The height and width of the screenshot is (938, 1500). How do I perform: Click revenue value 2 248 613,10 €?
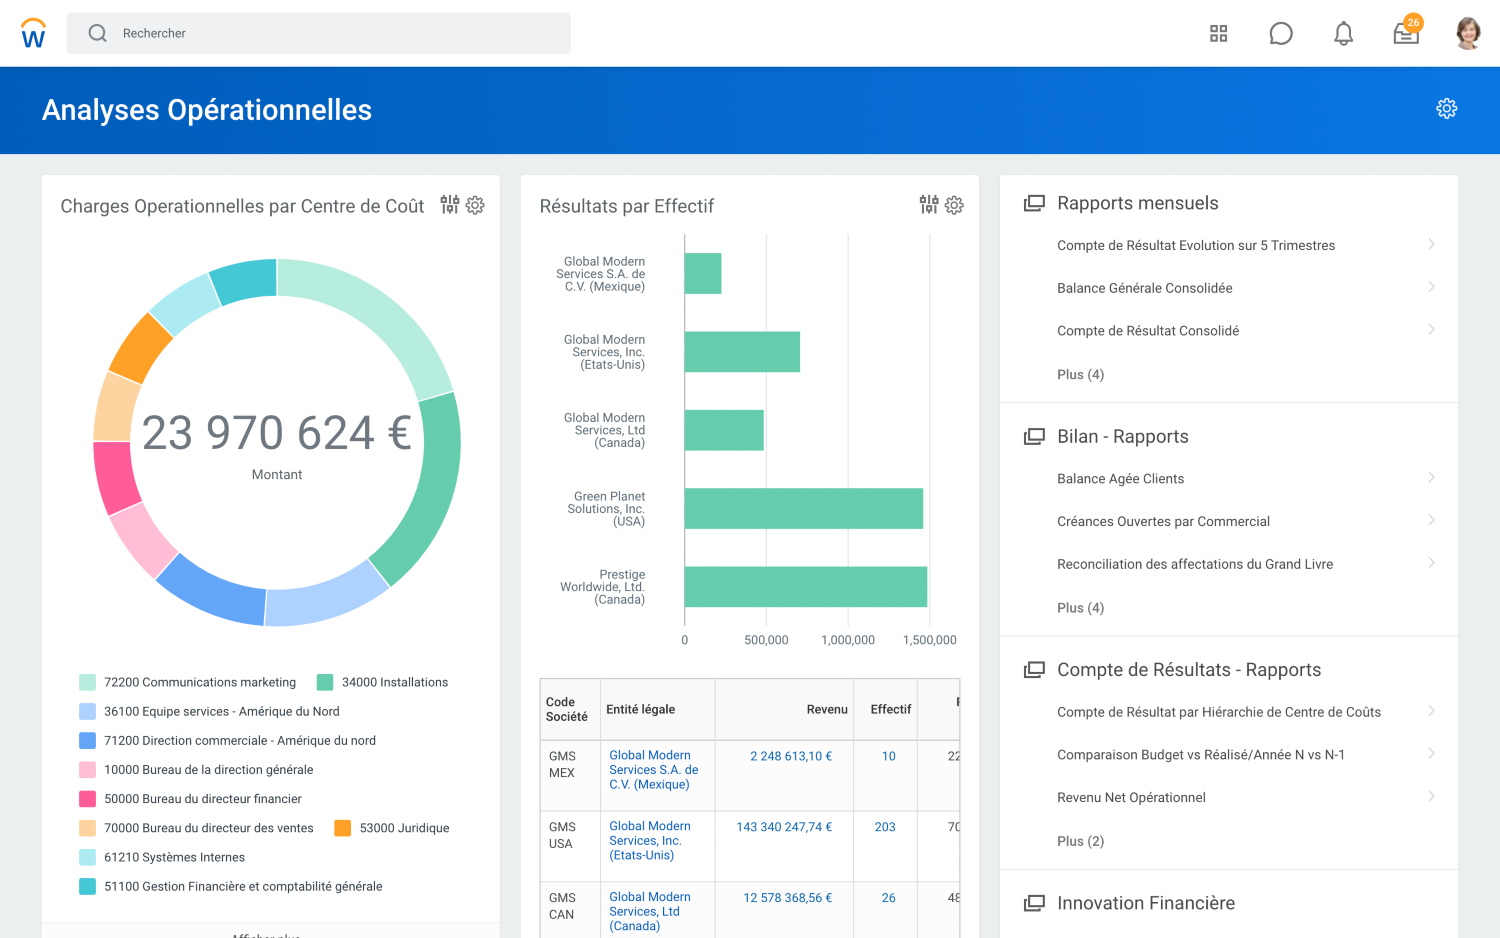(x=791, y=756)
